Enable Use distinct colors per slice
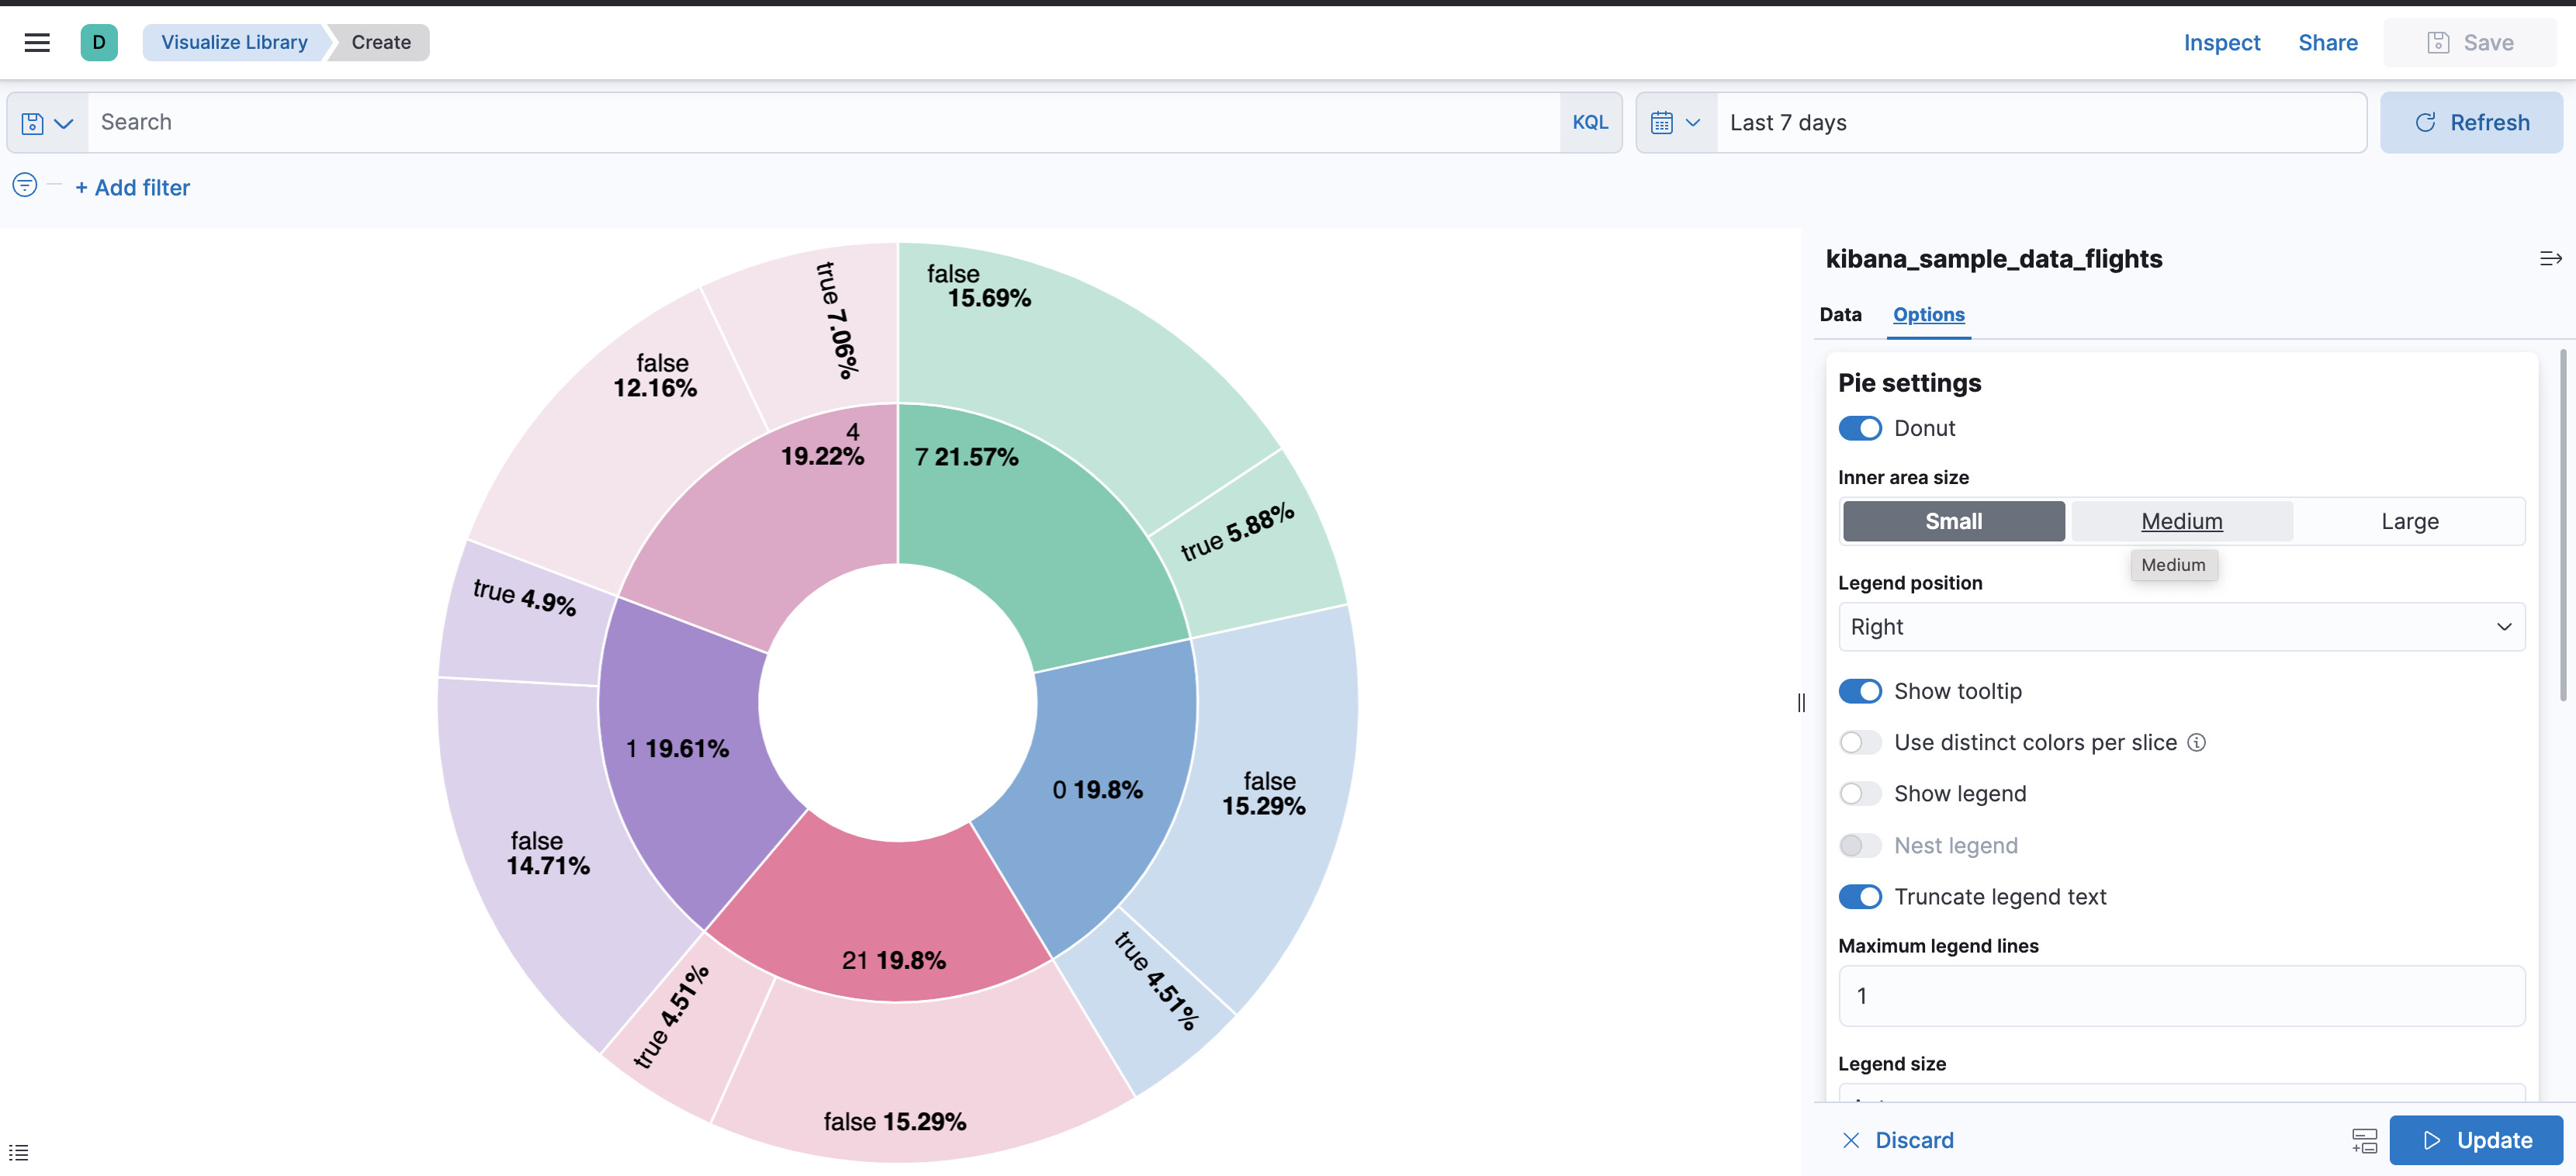The width and height of the screenshot is (2576, 1176). pyautogui.click(x=1859, y=742)
